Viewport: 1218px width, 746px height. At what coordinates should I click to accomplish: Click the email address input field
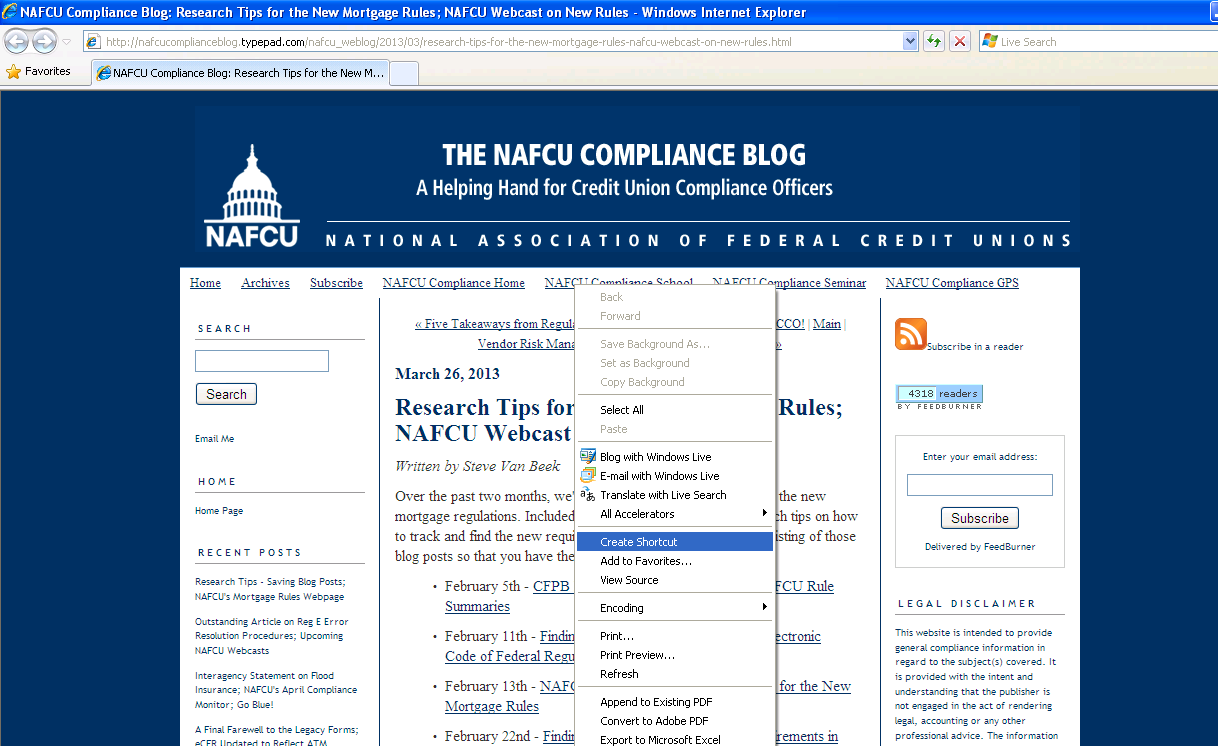pos(980,485)
